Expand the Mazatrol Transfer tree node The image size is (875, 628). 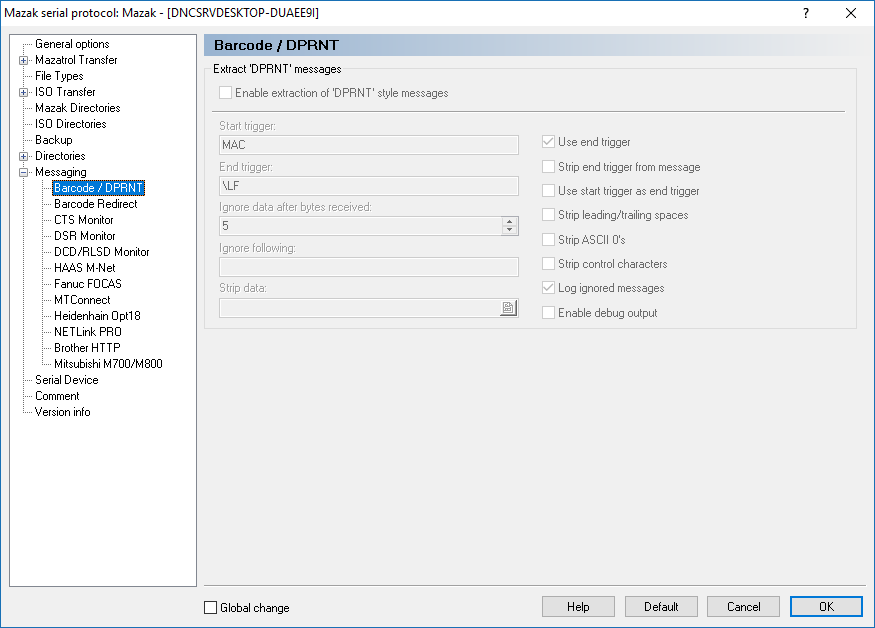tap(23, 60)
